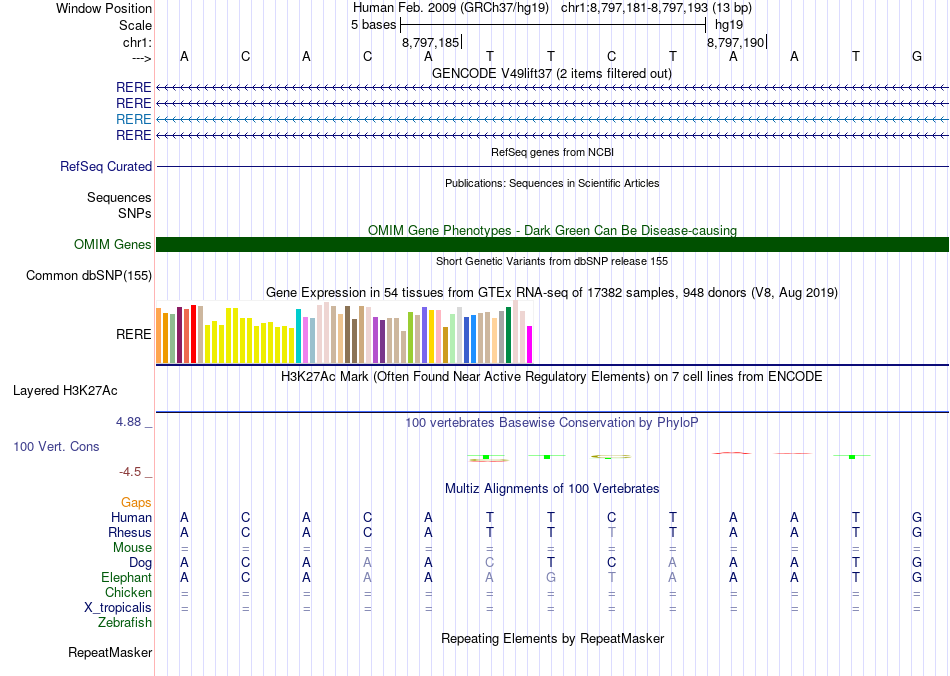Click the magenta bar in GTEx expression chart

coord(529,344)
